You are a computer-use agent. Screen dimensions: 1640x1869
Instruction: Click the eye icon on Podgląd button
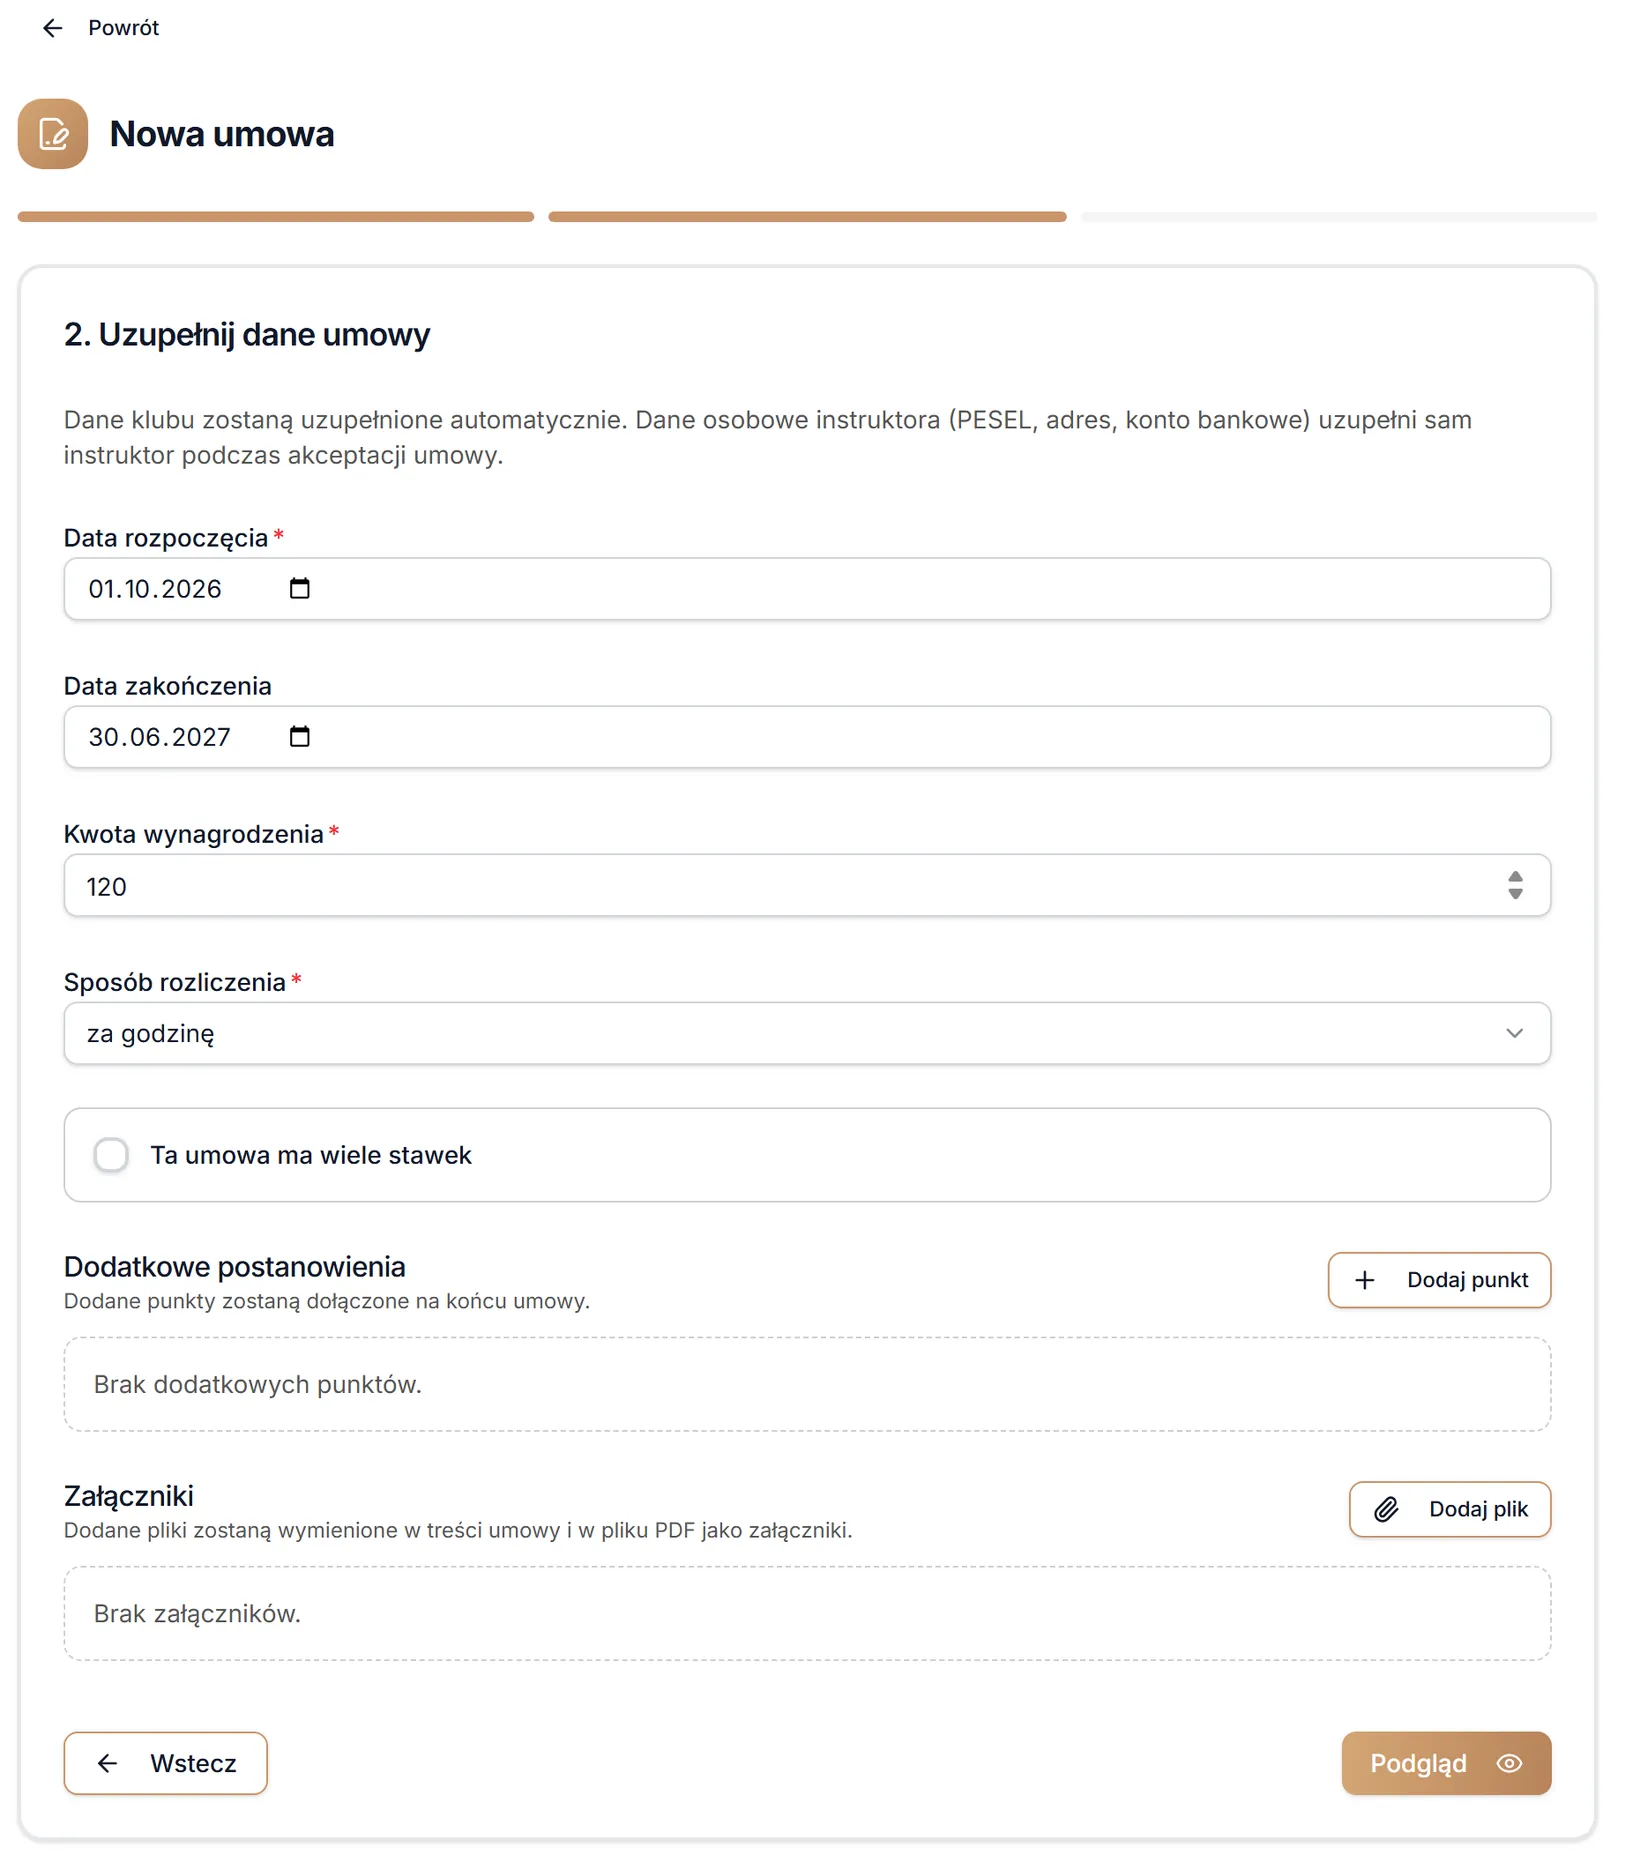(1509, 1763)
